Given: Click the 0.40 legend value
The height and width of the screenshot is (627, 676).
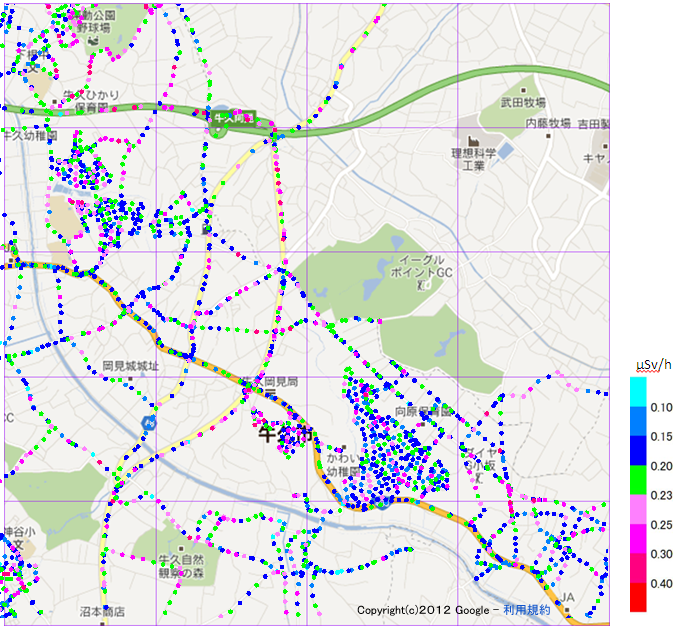Looking at the screenshot, I should pyautogui.click(x=661, y=583).
